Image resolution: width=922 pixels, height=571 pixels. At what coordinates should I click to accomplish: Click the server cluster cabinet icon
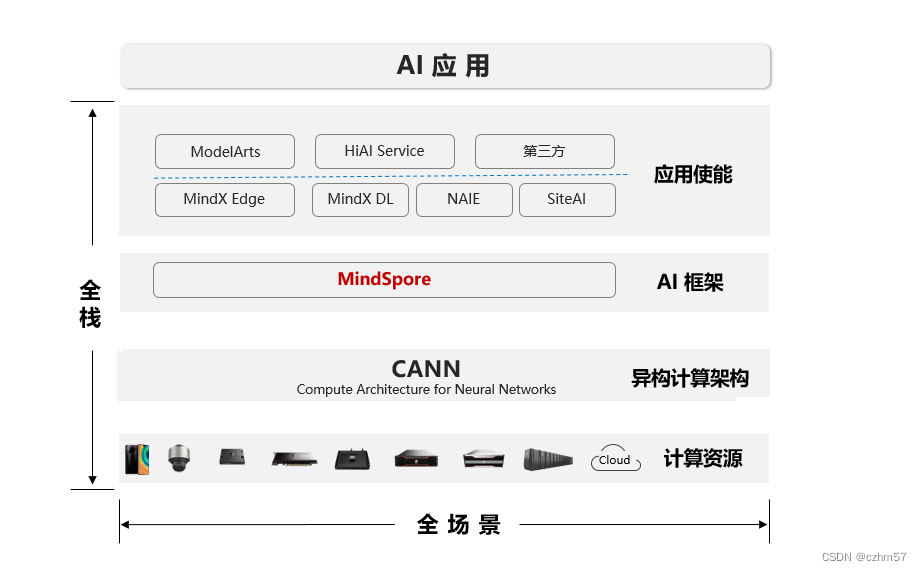coord(548,459)
